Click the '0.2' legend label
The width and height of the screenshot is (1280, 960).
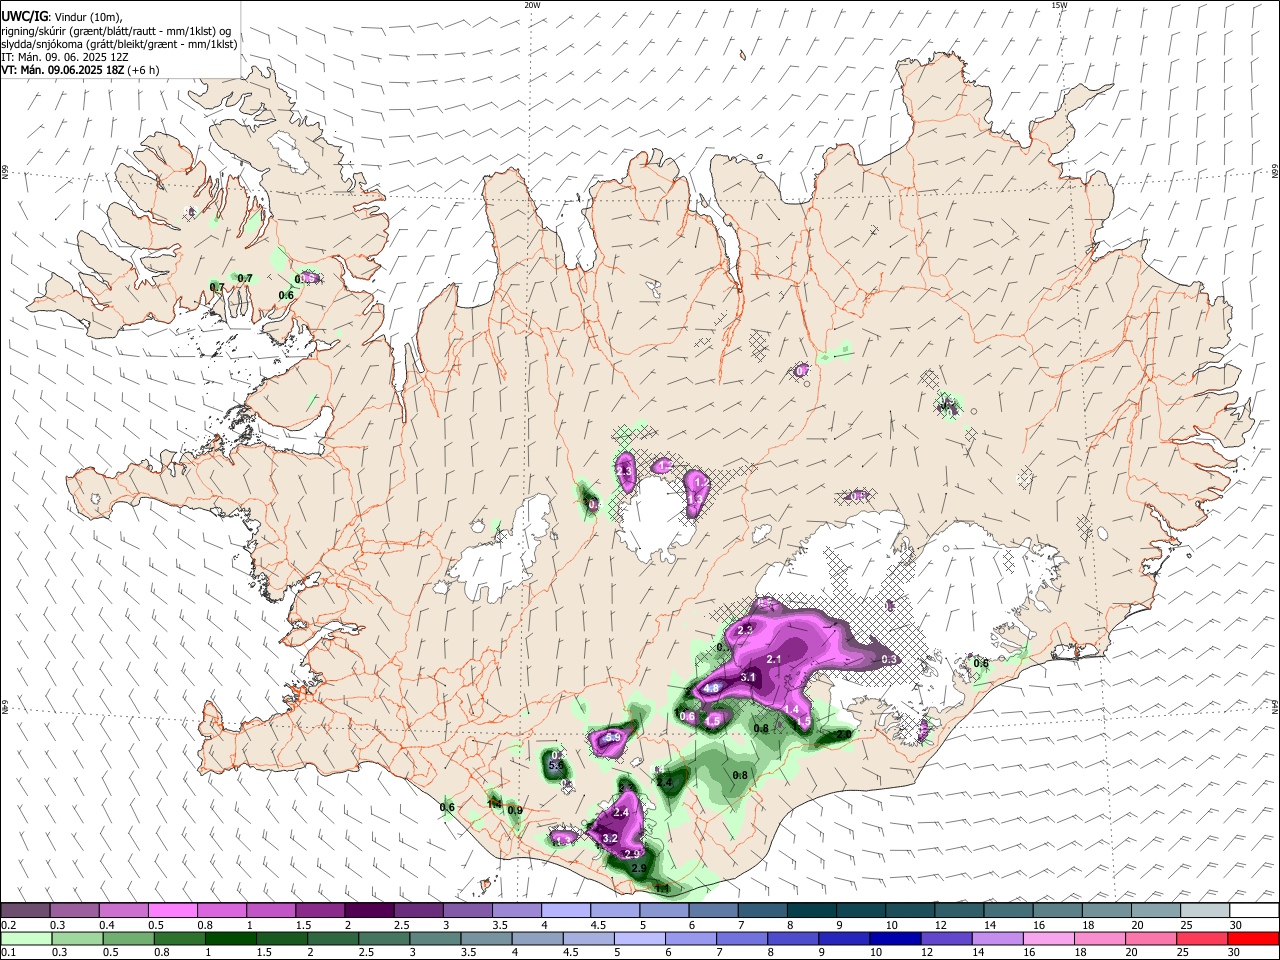[9, 925]
